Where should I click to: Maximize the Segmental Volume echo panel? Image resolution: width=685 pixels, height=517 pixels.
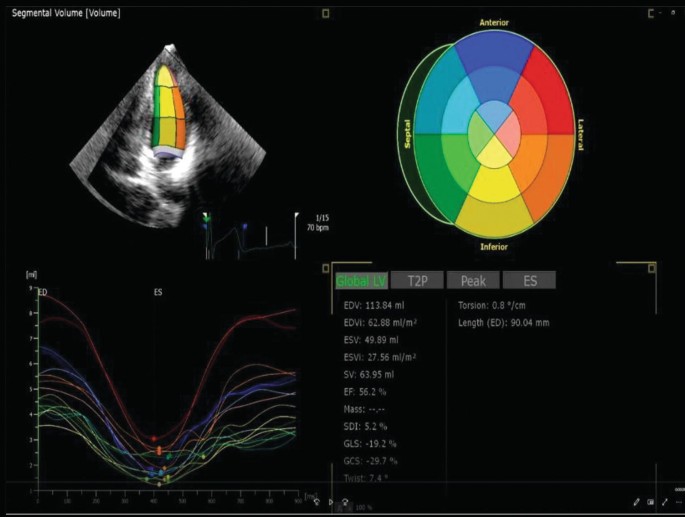(325, 14)
